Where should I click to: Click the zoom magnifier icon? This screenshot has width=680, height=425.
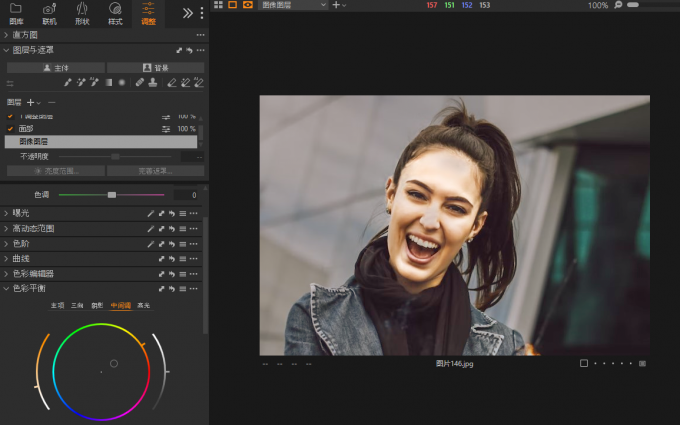pyautogui.click(x=618, y=5)
